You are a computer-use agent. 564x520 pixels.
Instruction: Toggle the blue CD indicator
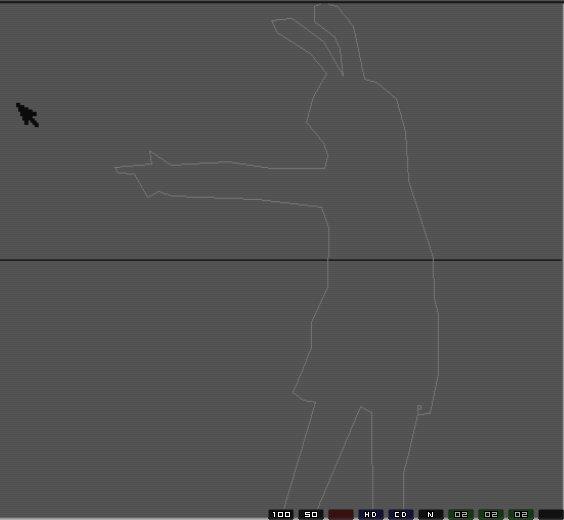(401, 514)
